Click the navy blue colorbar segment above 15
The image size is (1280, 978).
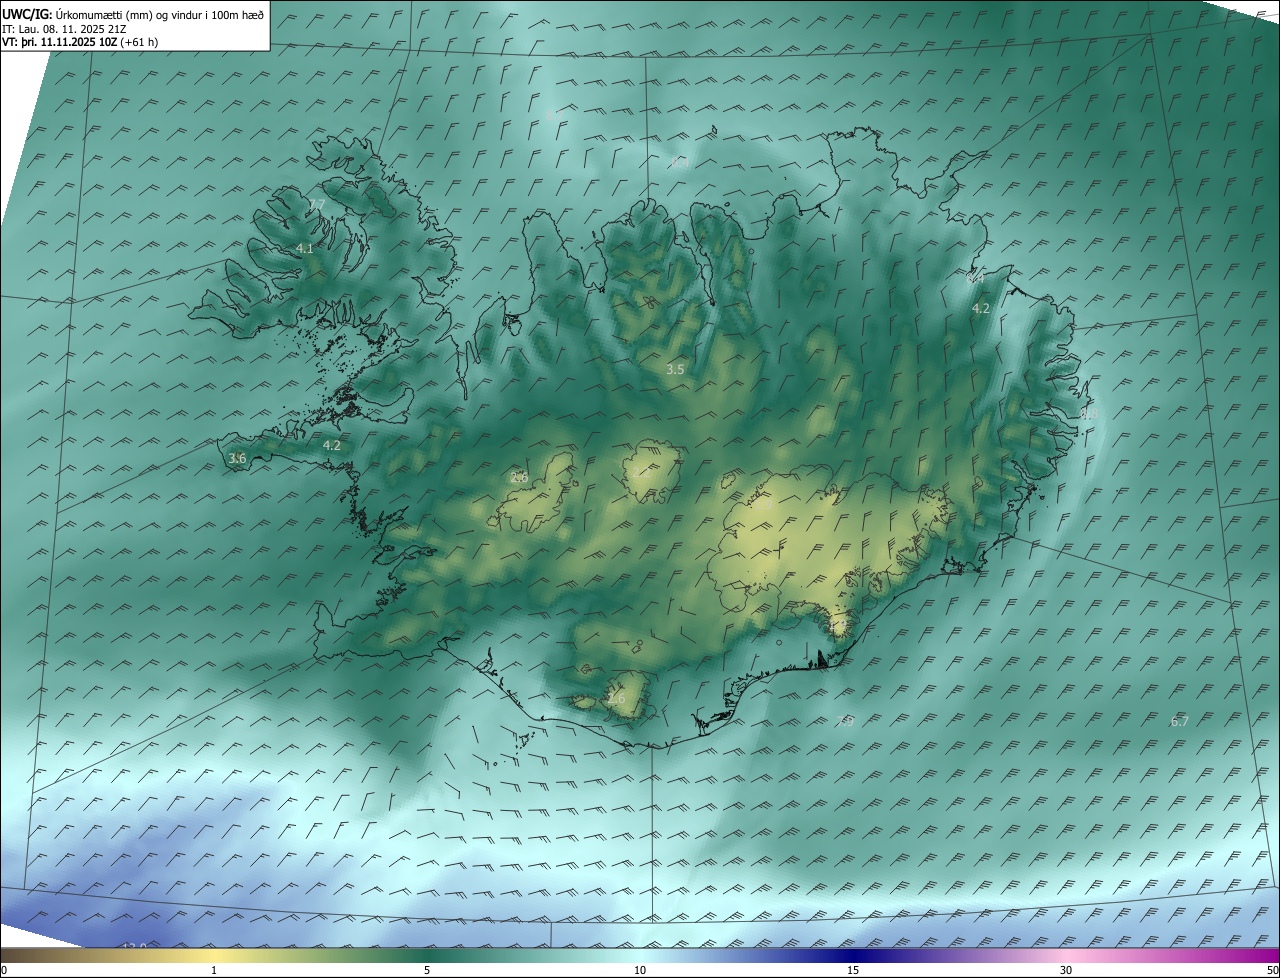point(853,955)
